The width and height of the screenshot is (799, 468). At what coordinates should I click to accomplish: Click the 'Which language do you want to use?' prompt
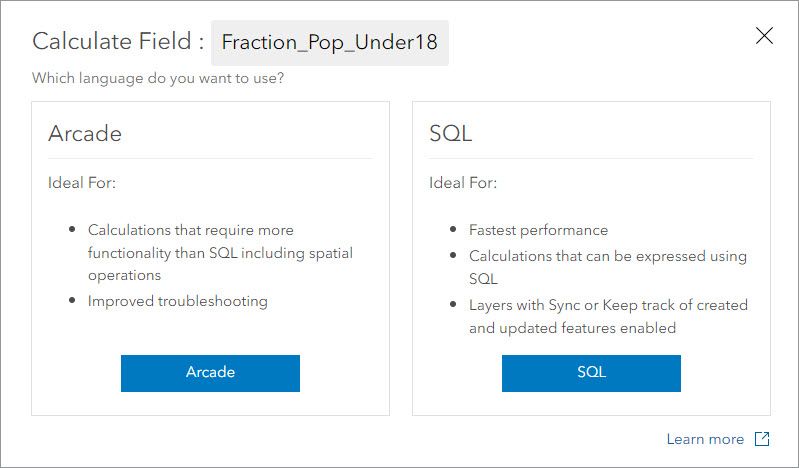point(158,77)
